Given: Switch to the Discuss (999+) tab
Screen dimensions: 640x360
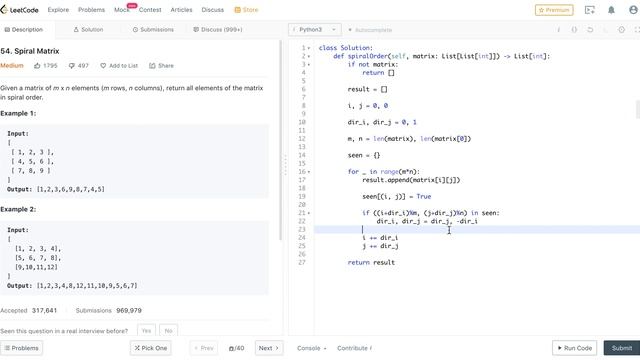Looking at the screenshot, I should (218, 30).
